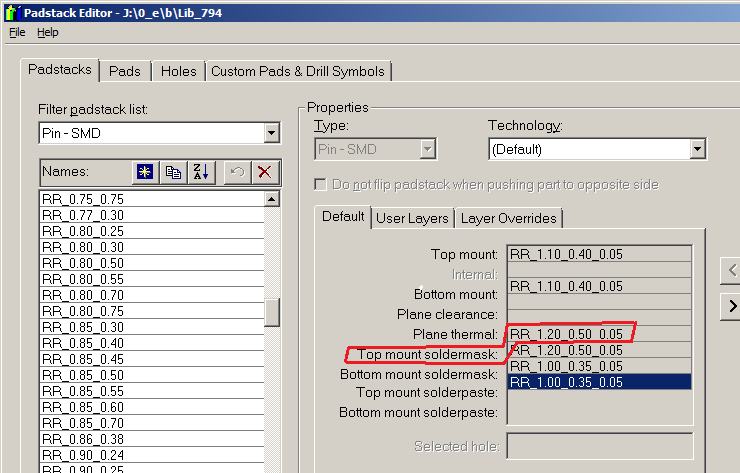
Task: Select RR_0.85_0.30 in names list
Action: pyautogui.click(x=152, y=328)
